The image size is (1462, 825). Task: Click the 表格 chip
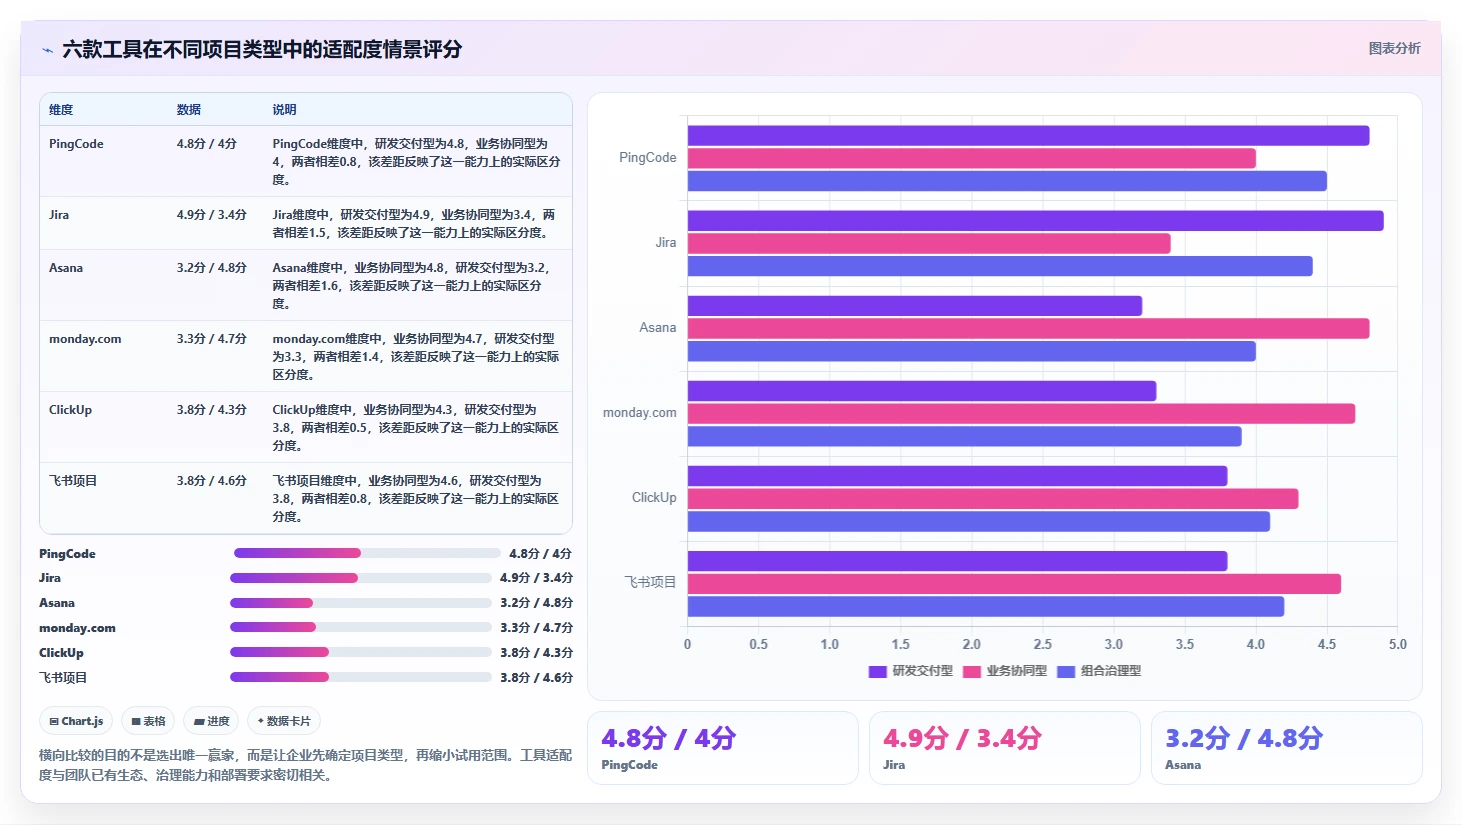coord(148,721)
